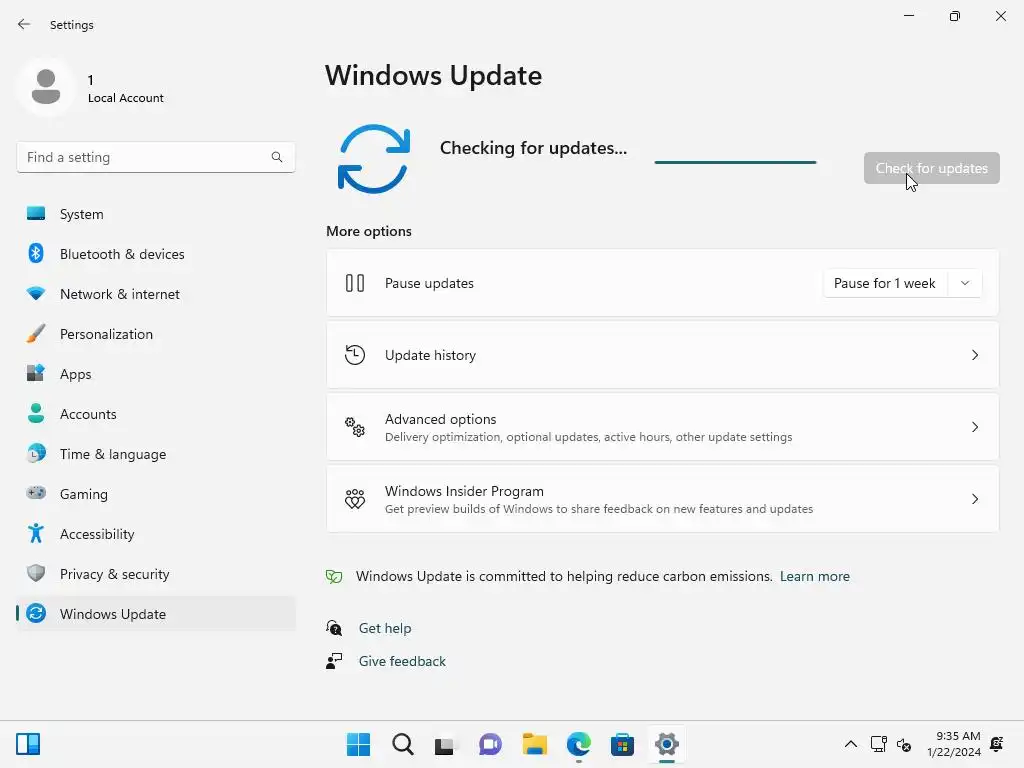Click the green leaf carbon emissions icon
Screen dimensions: 1024x768
[334, 577]
